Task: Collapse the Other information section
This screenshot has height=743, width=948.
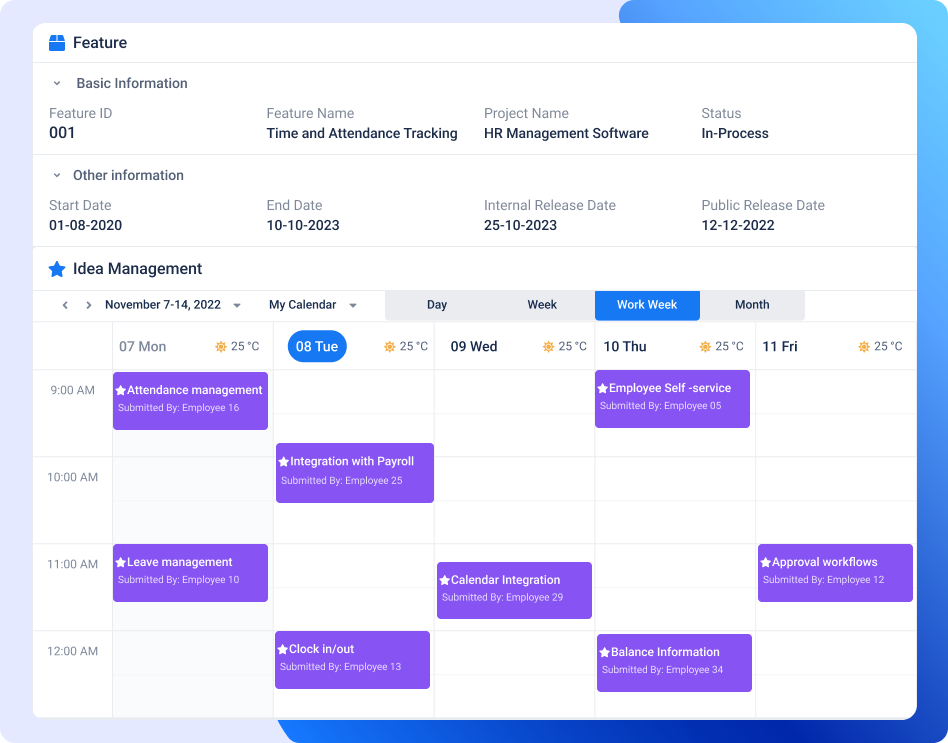Action: click(57, 175)
